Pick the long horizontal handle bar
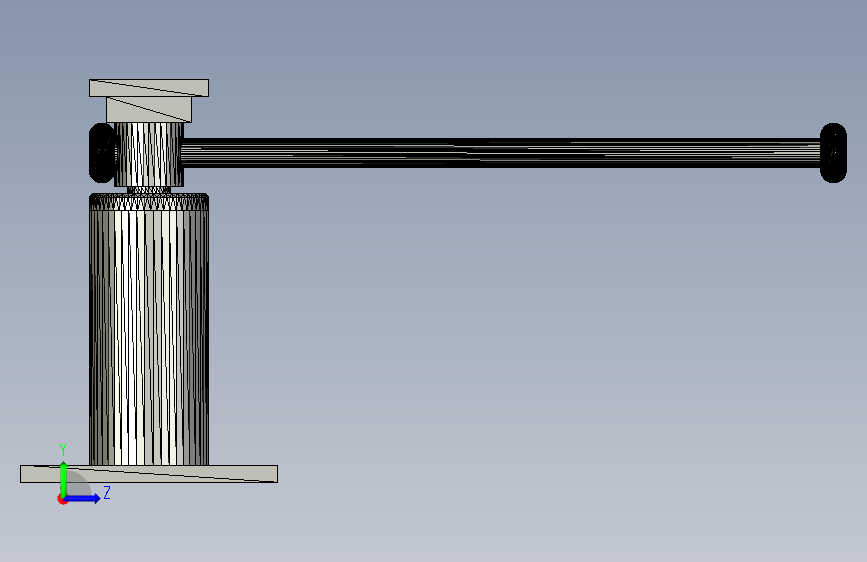This screenshot has width=867, height=562. [500, 153]
